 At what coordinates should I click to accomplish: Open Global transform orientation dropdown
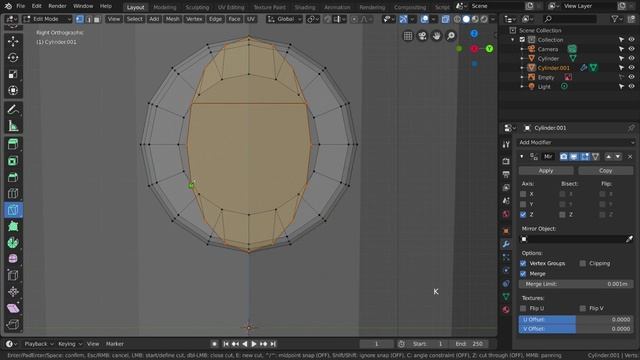pos(284,19)
